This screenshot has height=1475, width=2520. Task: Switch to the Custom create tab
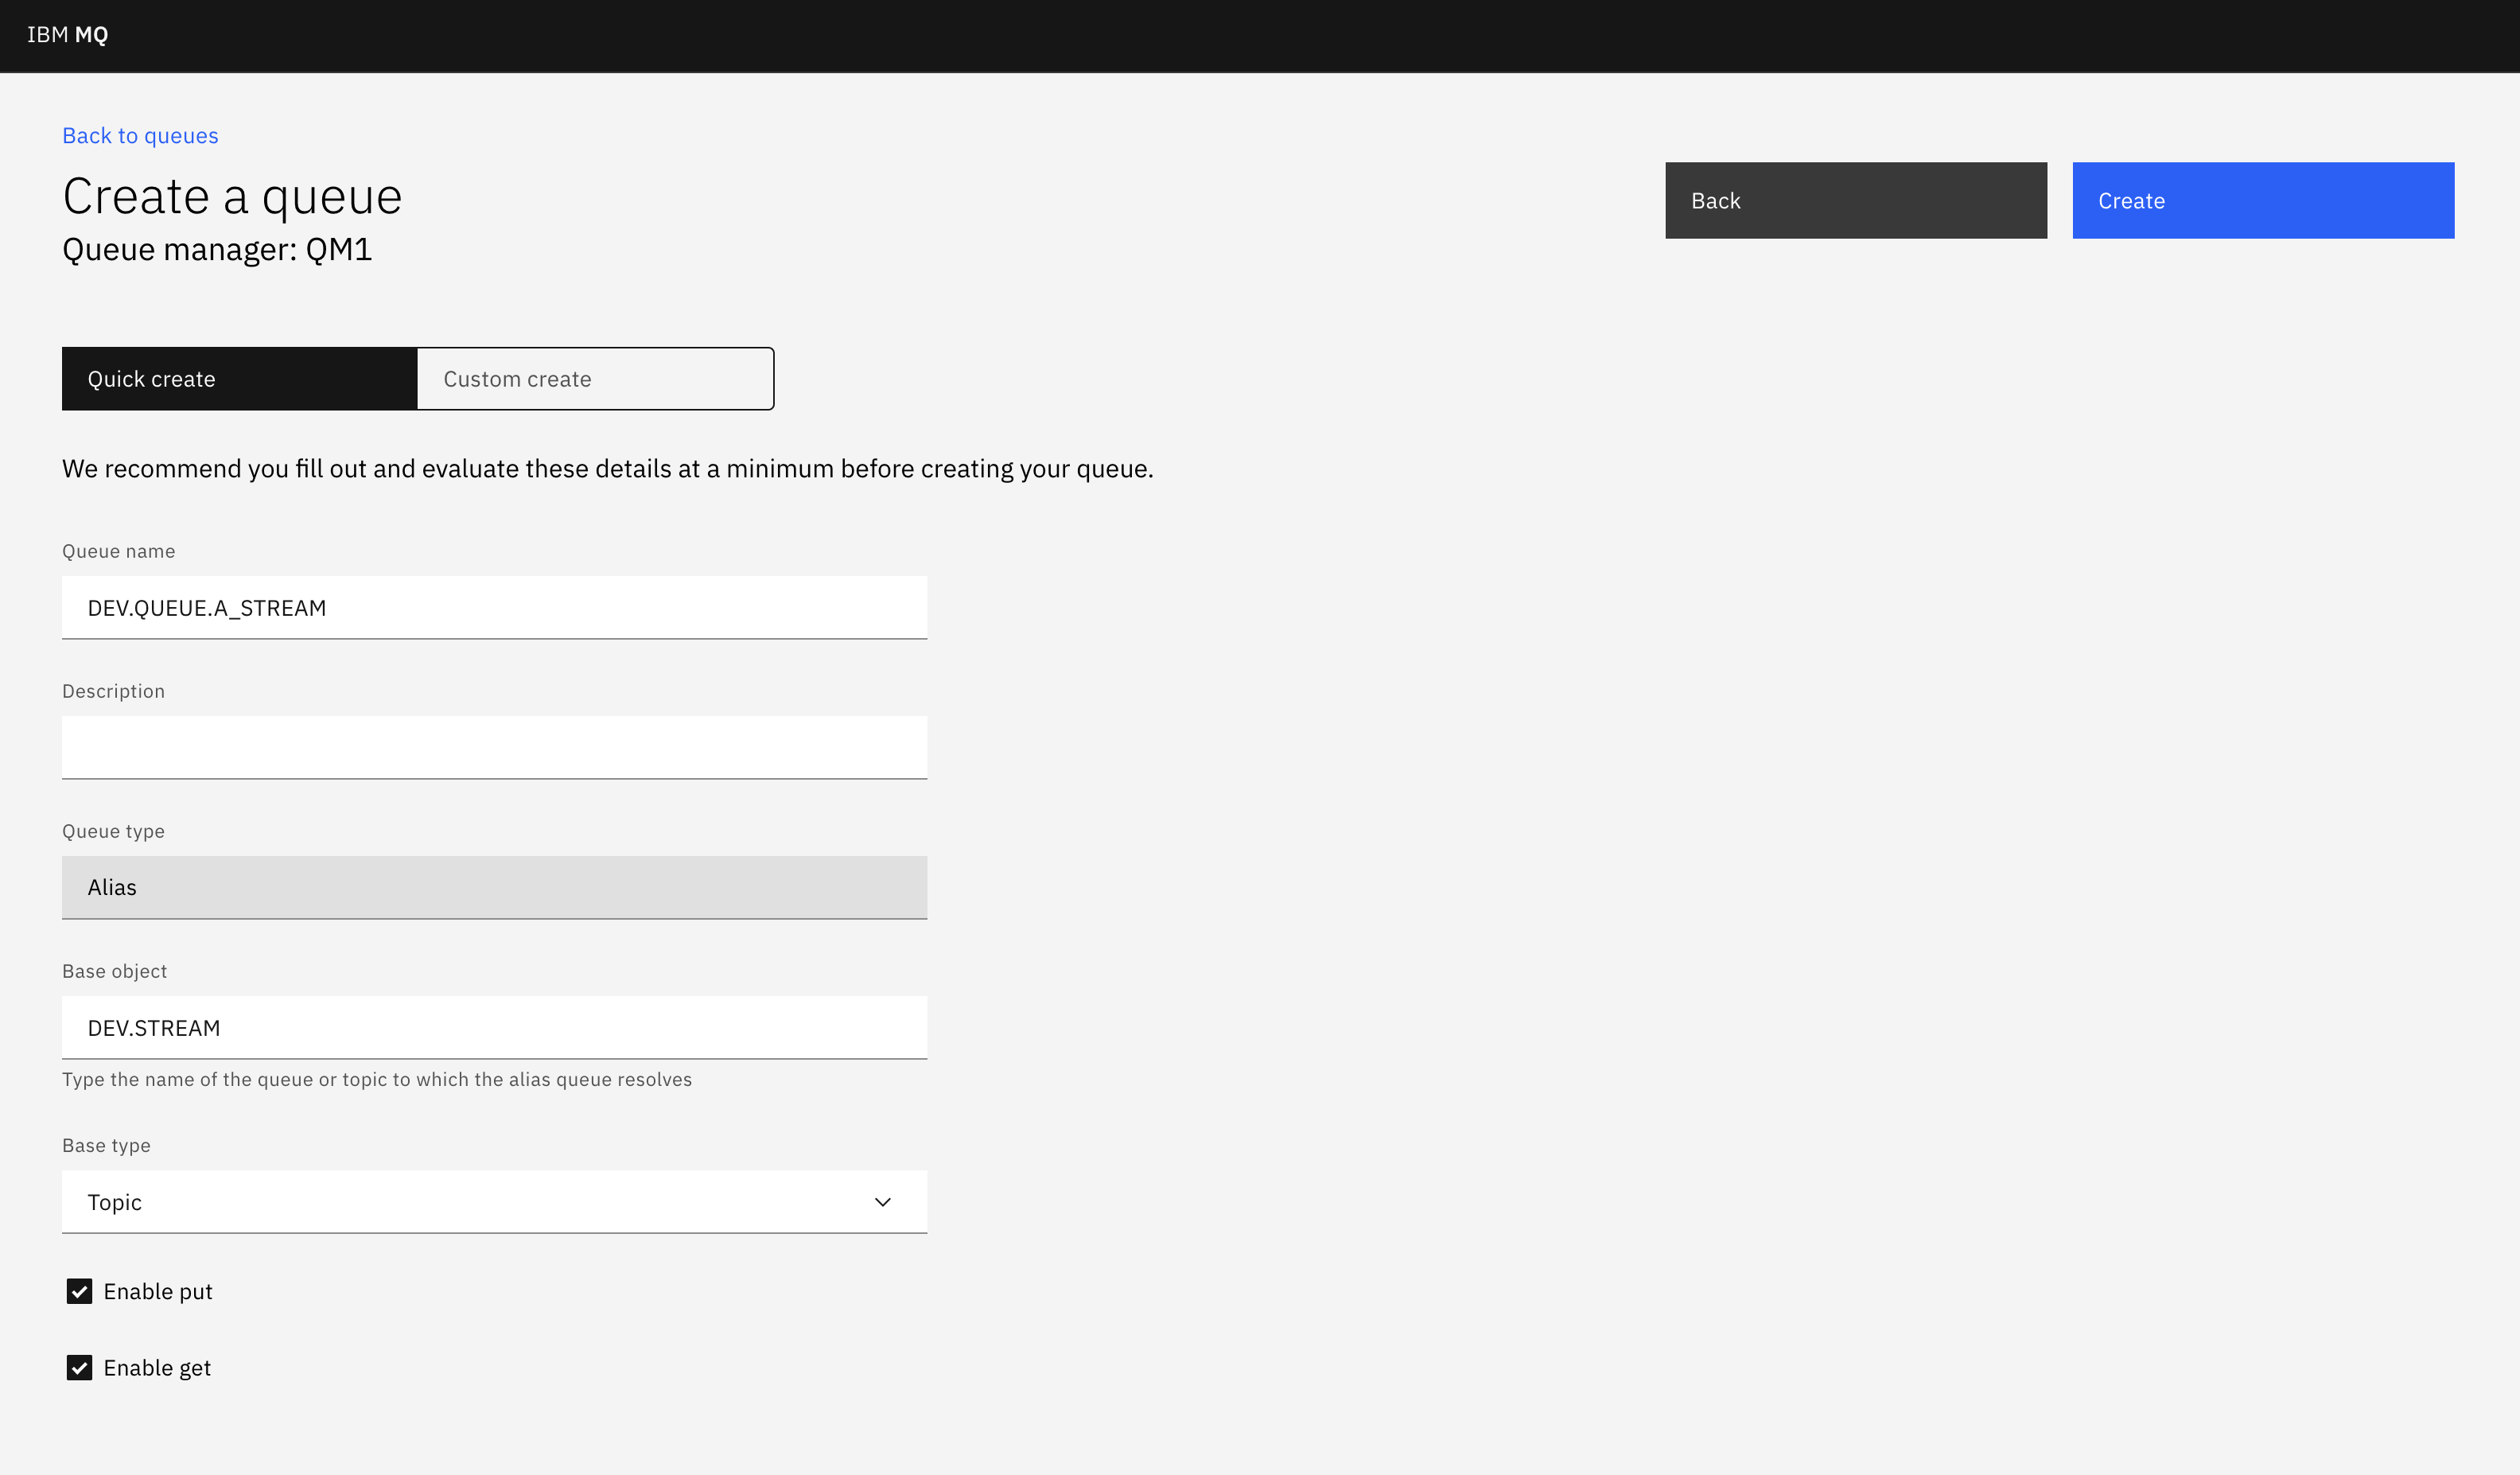coord(594,378)
